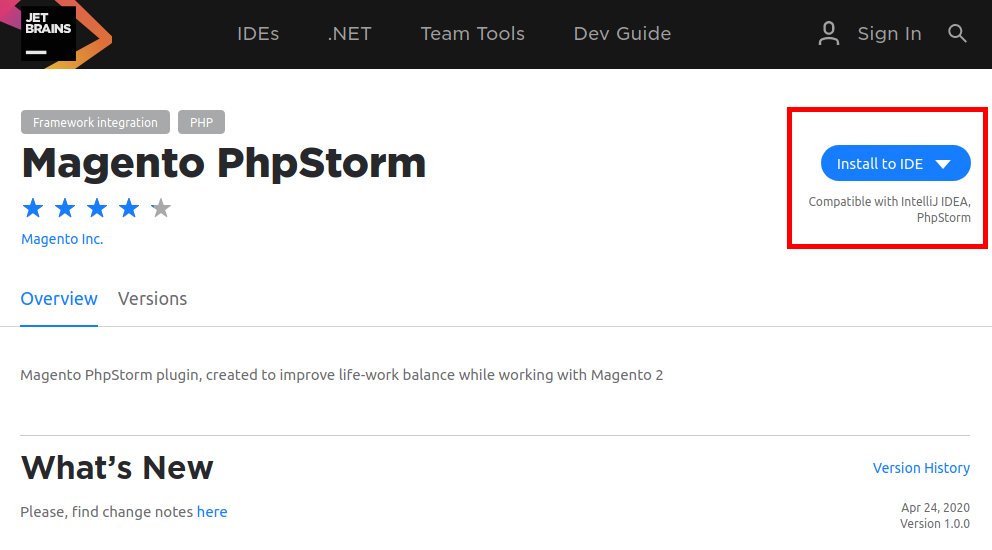Open the Team Tools menu
This screenshot has height=550, width=992.
coord(473,34)
